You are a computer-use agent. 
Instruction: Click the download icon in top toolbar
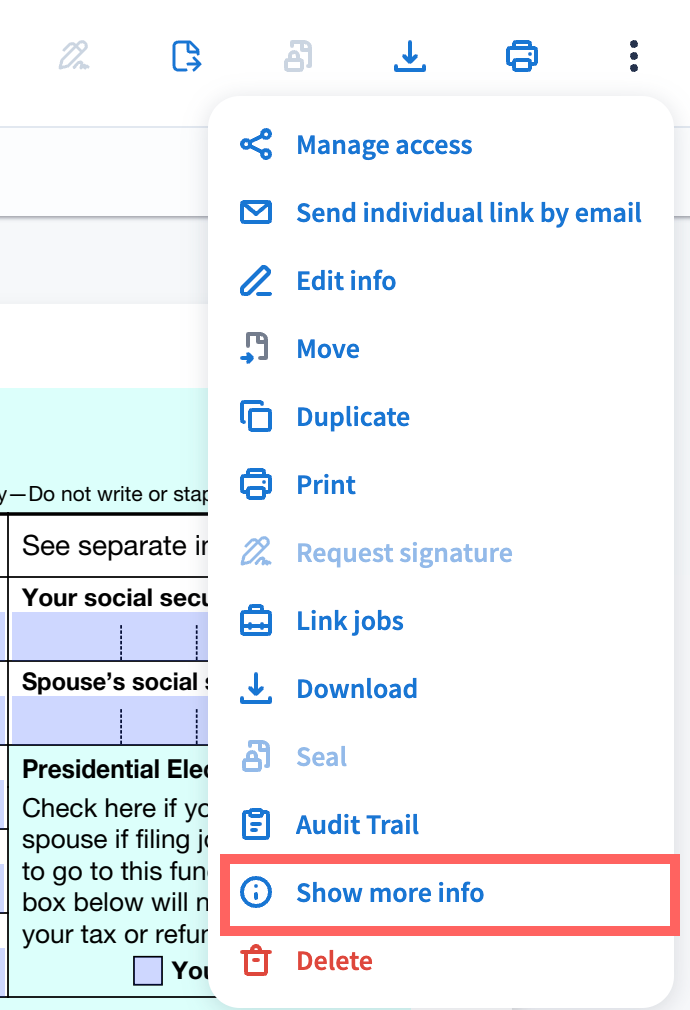(409, 56)
